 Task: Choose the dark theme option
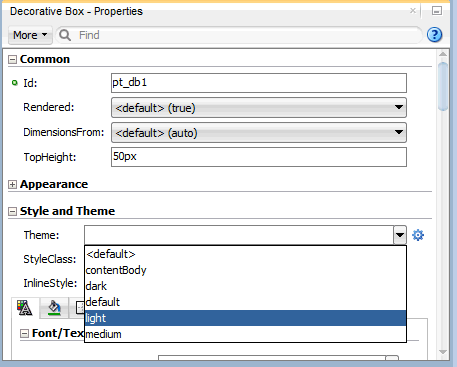(x=246, y=286)
